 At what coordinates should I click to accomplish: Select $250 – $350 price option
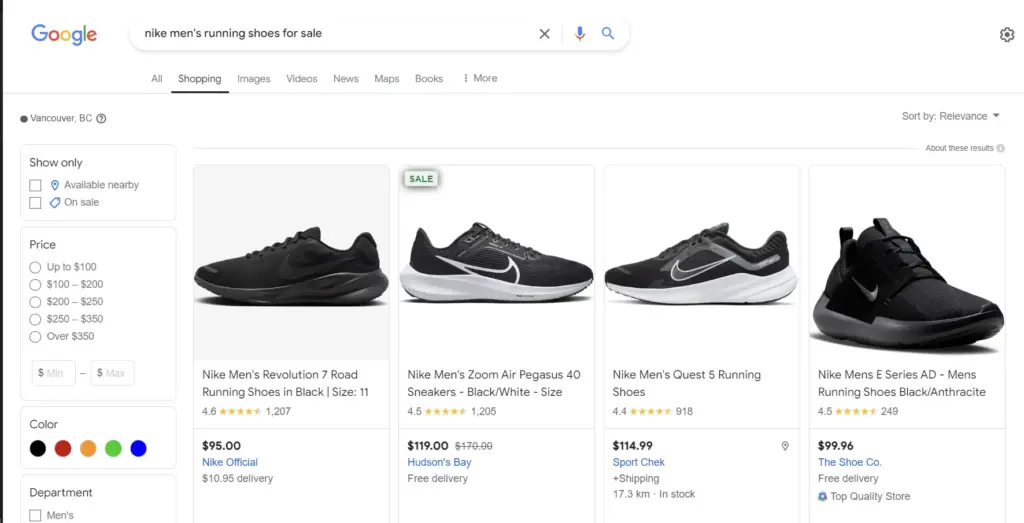[35, 319]
